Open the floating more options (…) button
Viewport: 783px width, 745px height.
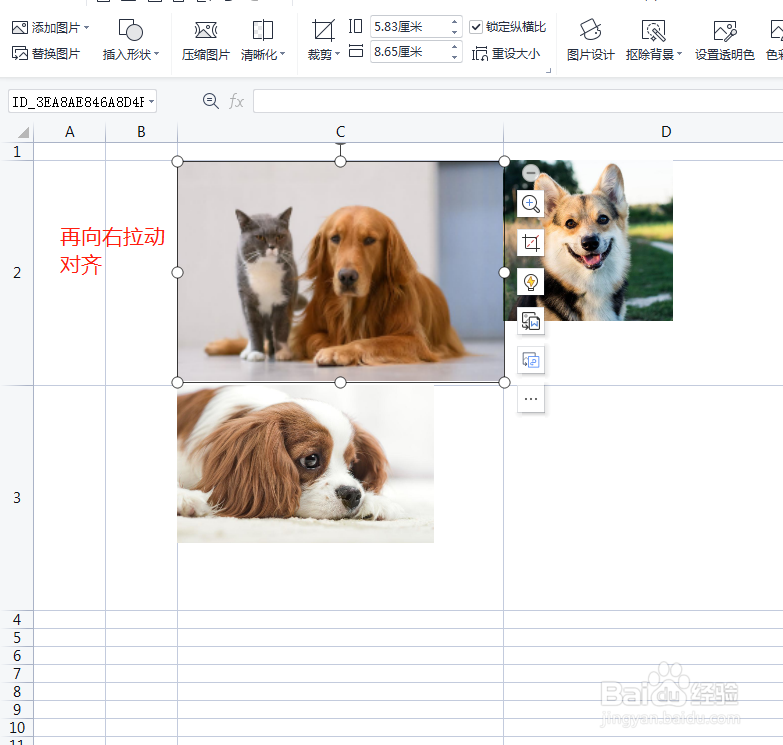(530, 399)
